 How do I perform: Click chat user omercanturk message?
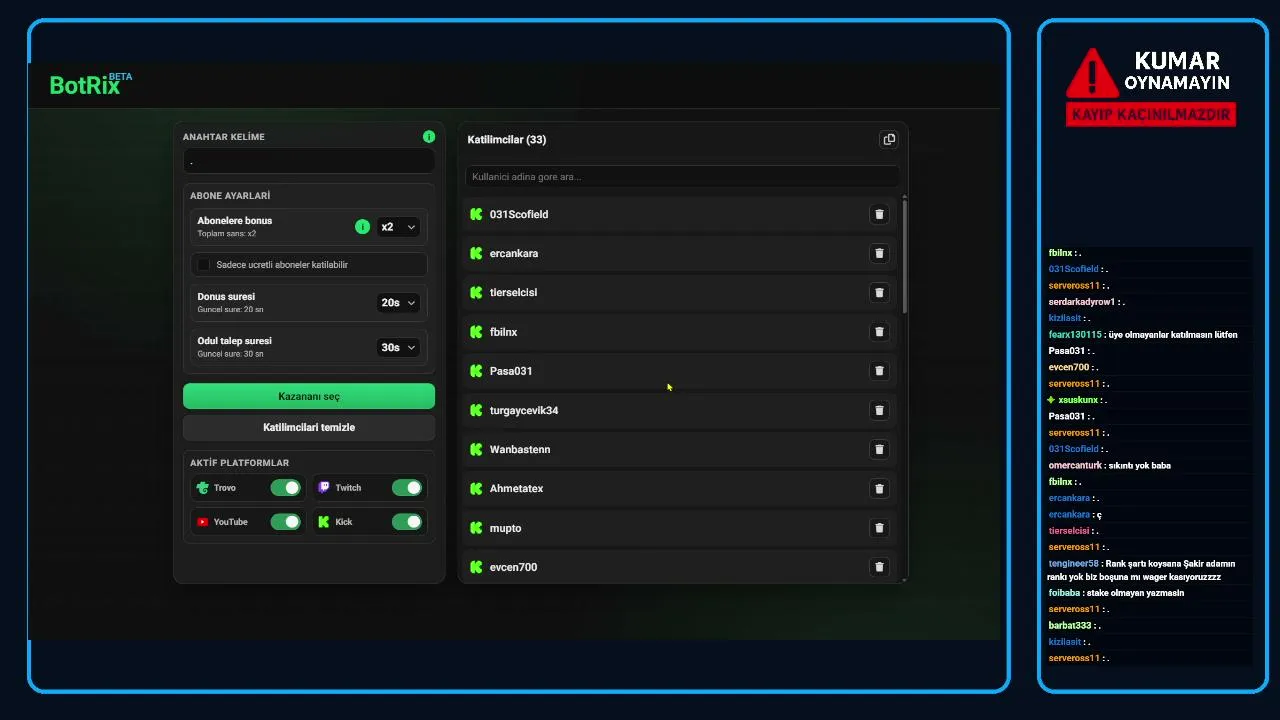(1110, 465)
